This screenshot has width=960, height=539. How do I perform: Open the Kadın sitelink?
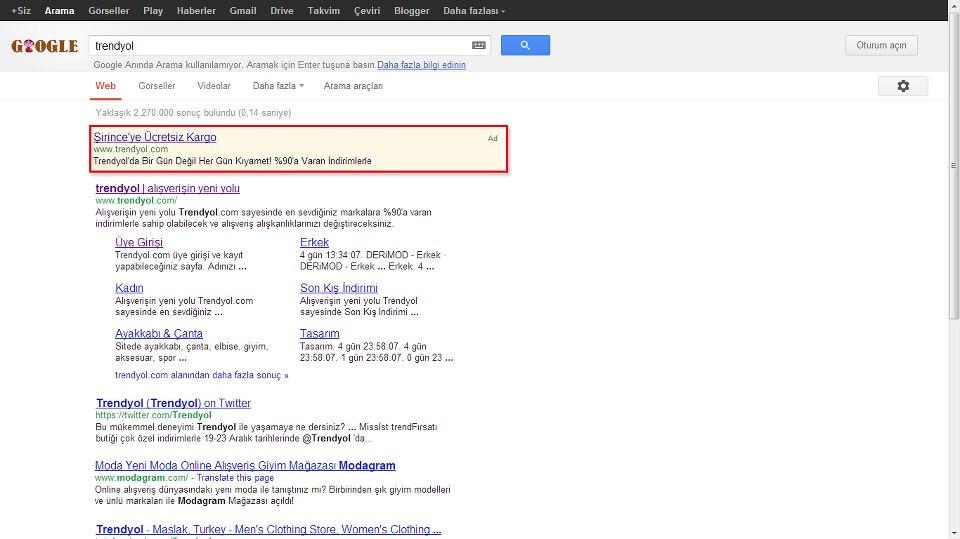click(x=129, y=288)
